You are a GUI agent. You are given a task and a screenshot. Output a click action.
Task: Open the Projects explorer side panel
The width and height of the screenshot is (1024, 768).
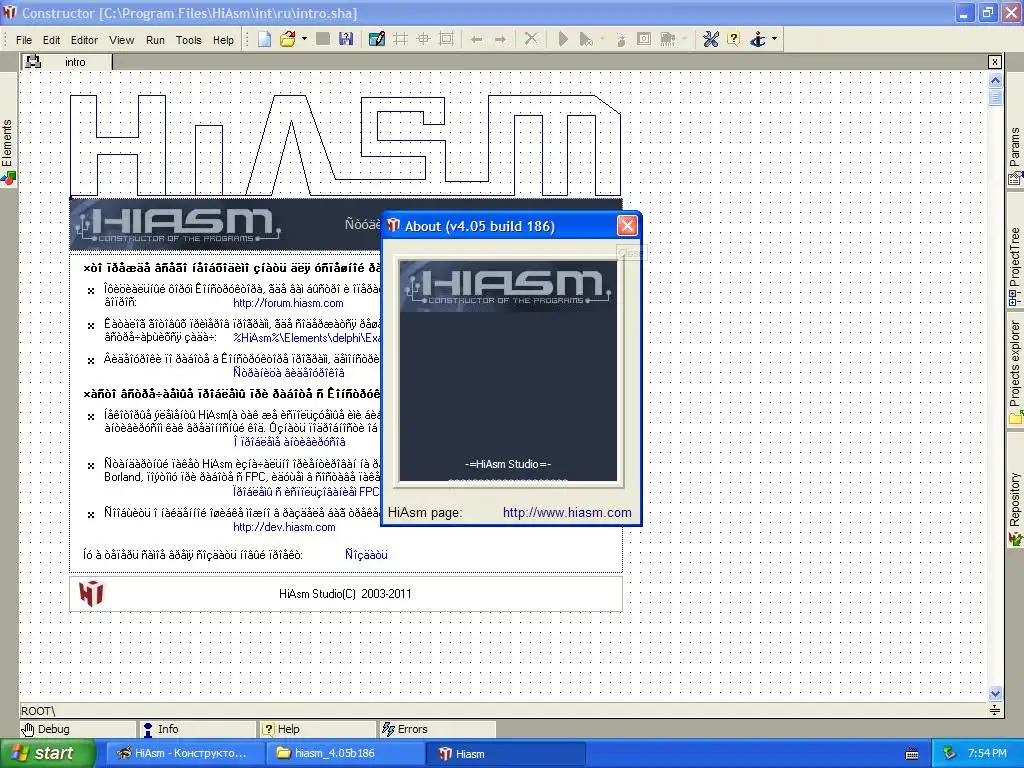pyautogui.click(x=1014, y=372)
